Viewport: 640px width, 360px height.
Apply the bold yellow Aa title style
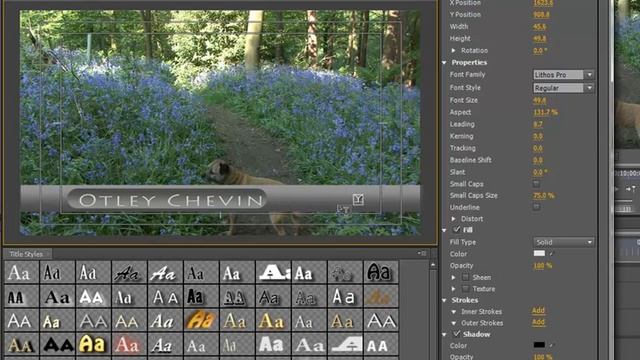[93, 344]
